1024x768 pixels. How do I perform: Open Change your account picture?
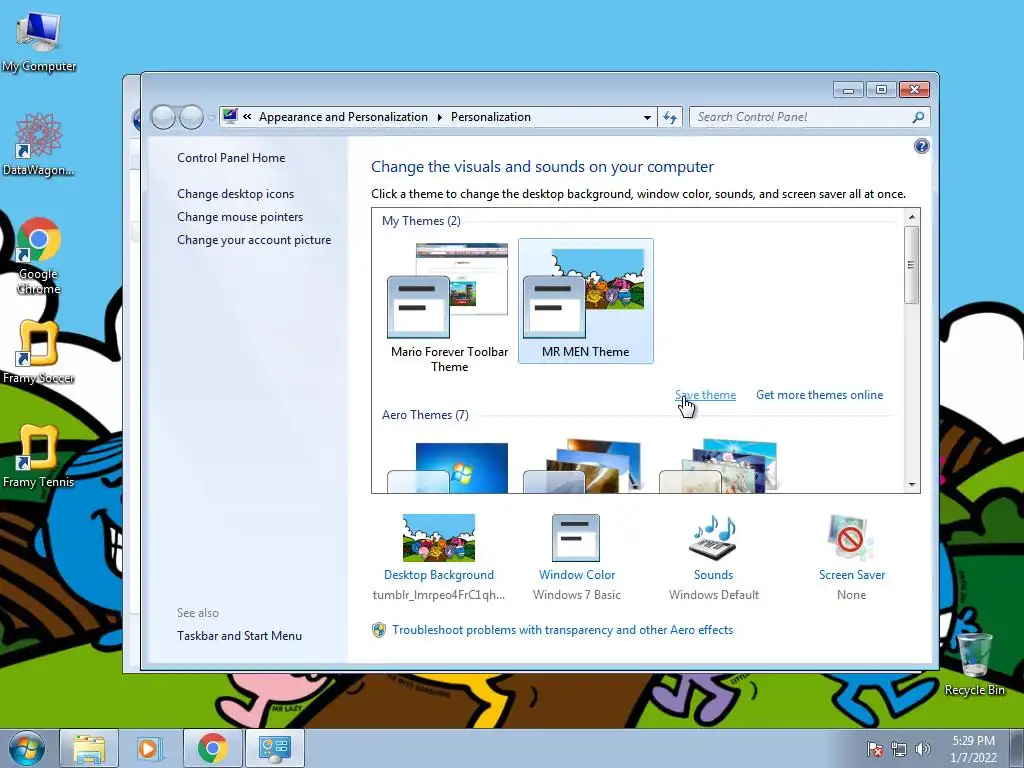253,240
